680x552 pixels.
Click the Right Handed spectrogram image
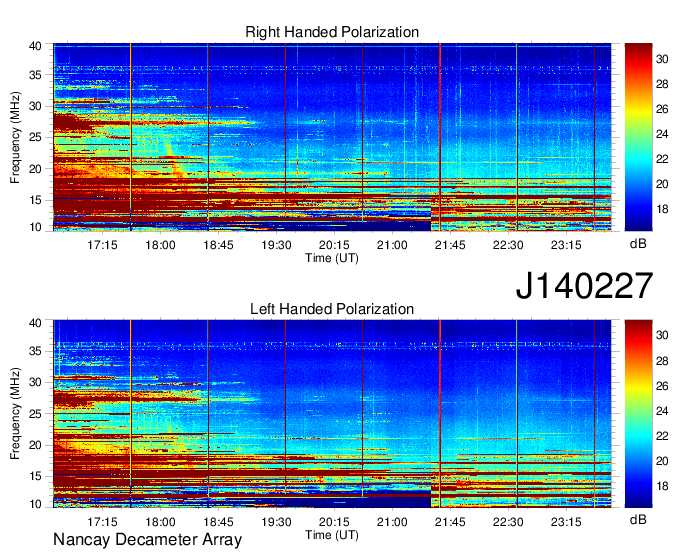332,137
